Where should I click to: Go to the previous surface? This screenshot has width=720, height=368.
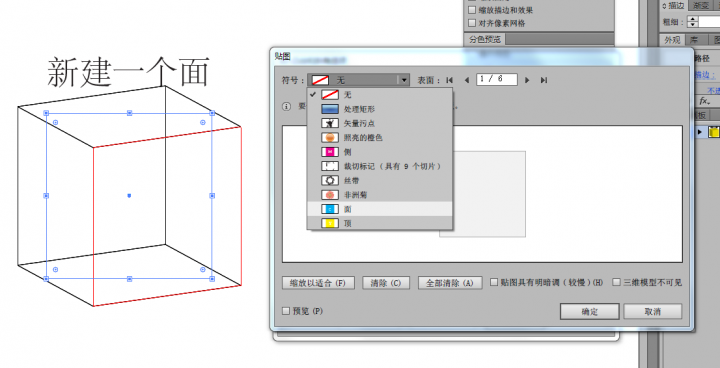pos(467,80)
